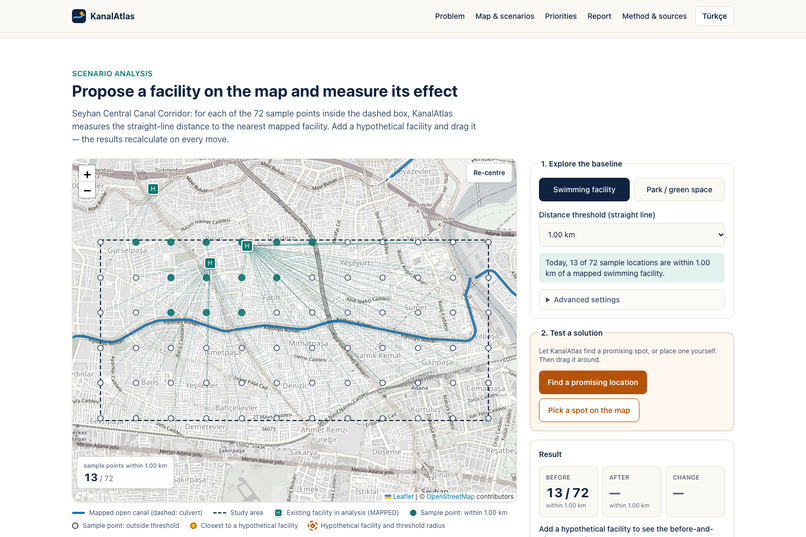This screenshot has height=537, width=806.
Task: Click 'Sample point: within 1.00 km' legend entry
Action: point(459,512)
